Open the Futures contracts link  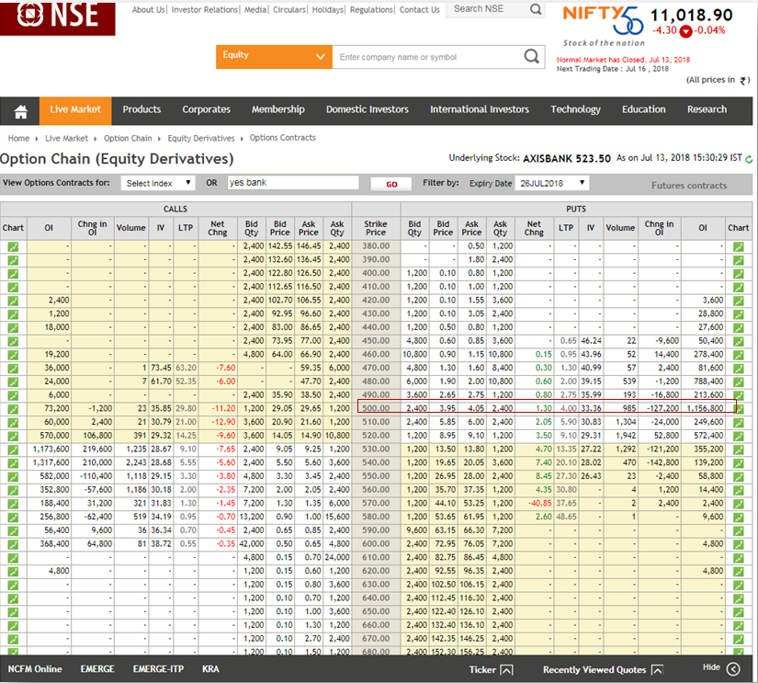(x=689, y=185)
